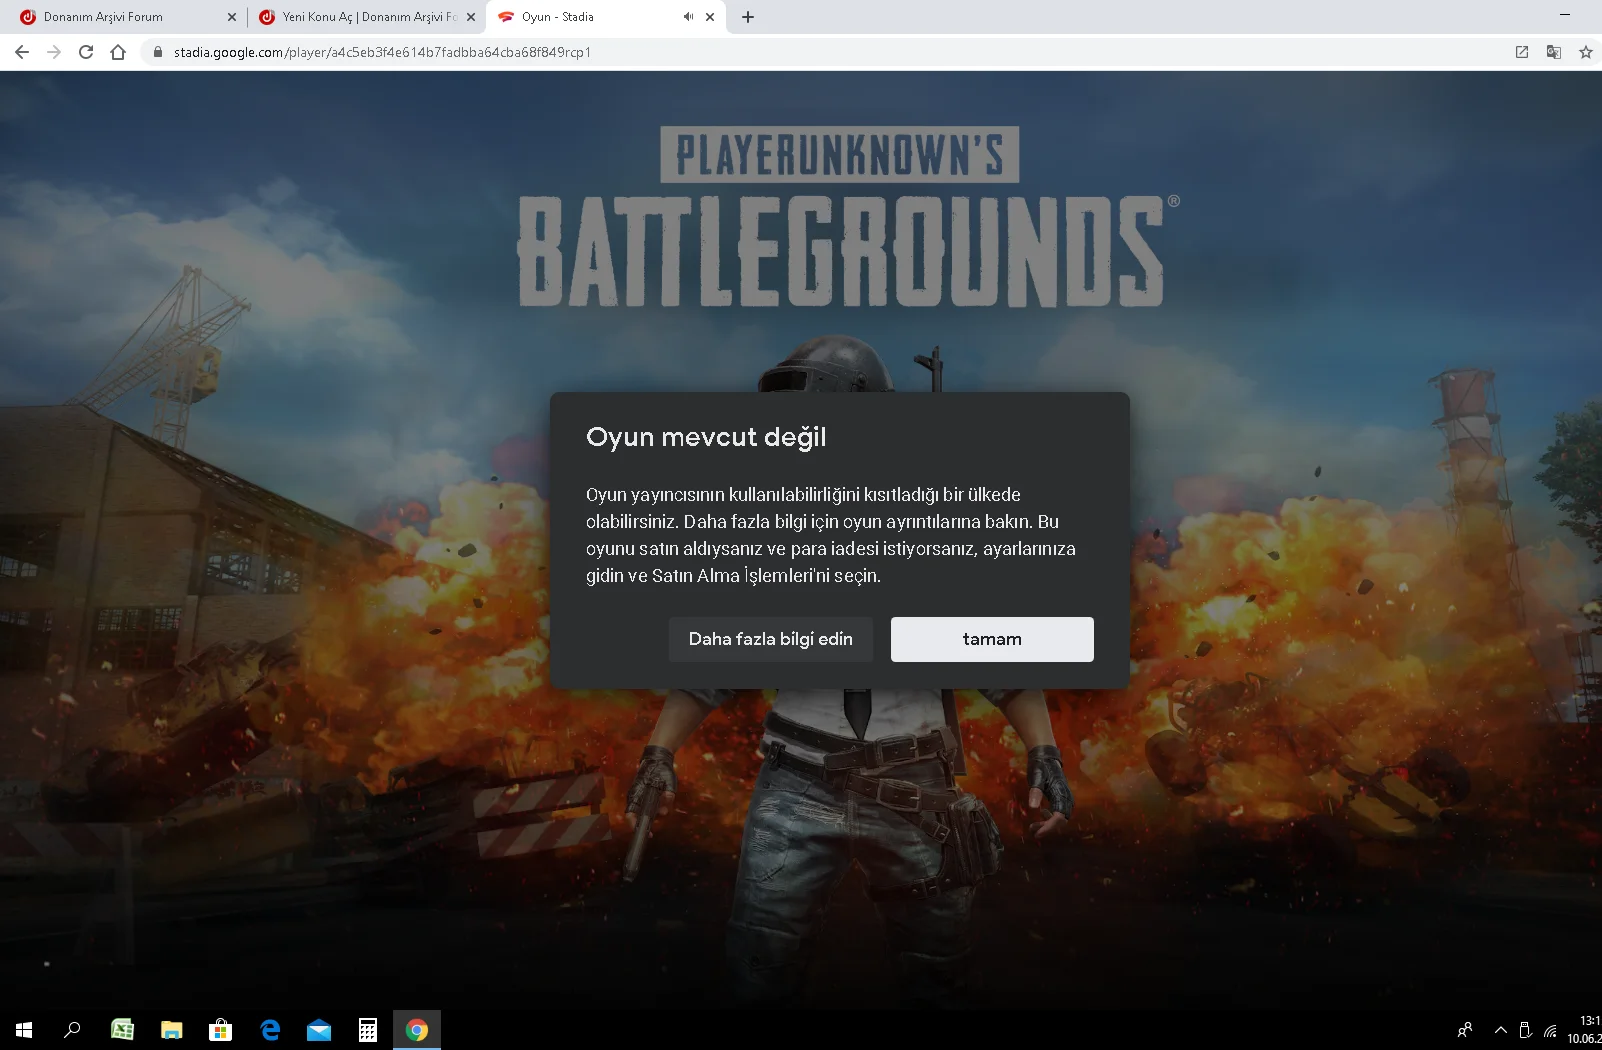View site security padlock info
Viewport: 1602px width, 1050px height.
pyautogui.click(x=157, y=52)
